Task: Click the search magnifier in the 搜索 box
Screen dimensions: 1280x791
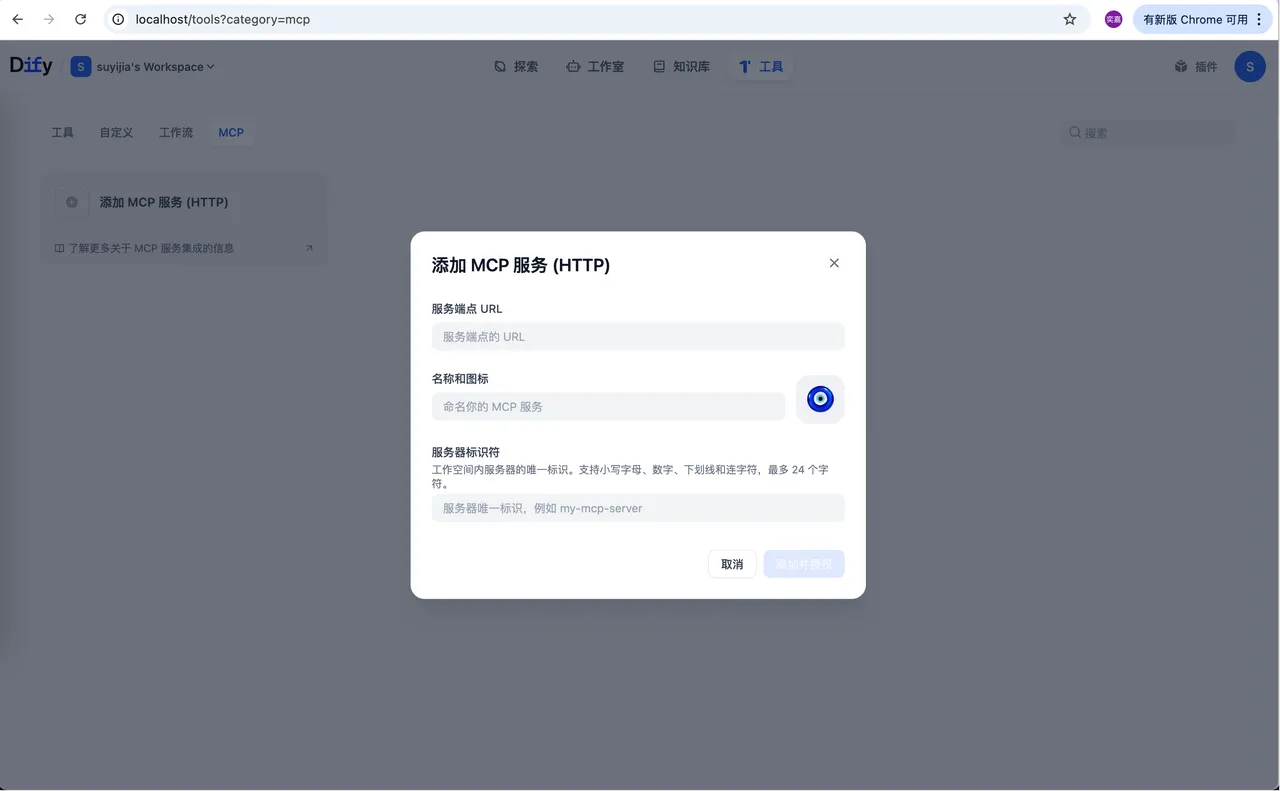Action: click(1074, 132)
